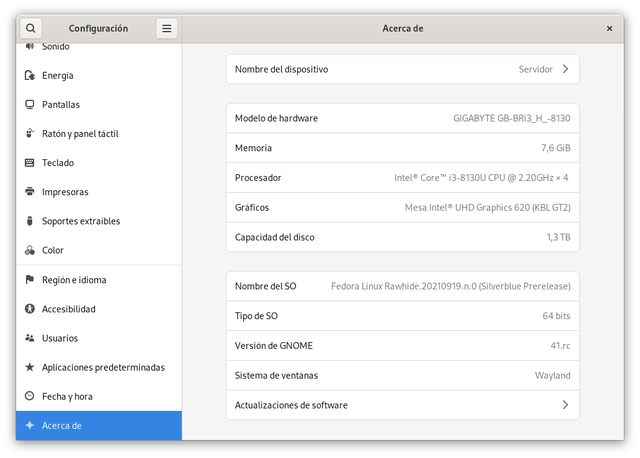The image size is (640, 458).
Task: Open the settings search magnifier button
Action: 31,28
